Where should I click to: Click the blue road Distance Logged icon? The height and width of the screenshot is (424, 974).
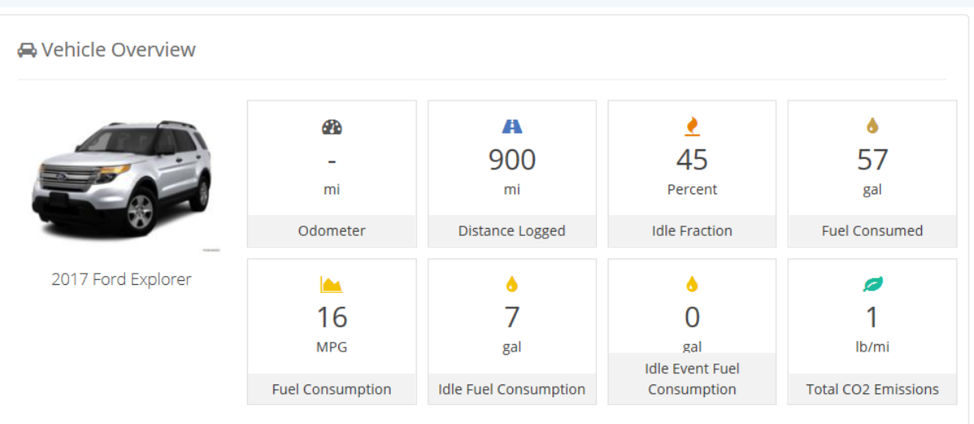[x=512, y=127]
